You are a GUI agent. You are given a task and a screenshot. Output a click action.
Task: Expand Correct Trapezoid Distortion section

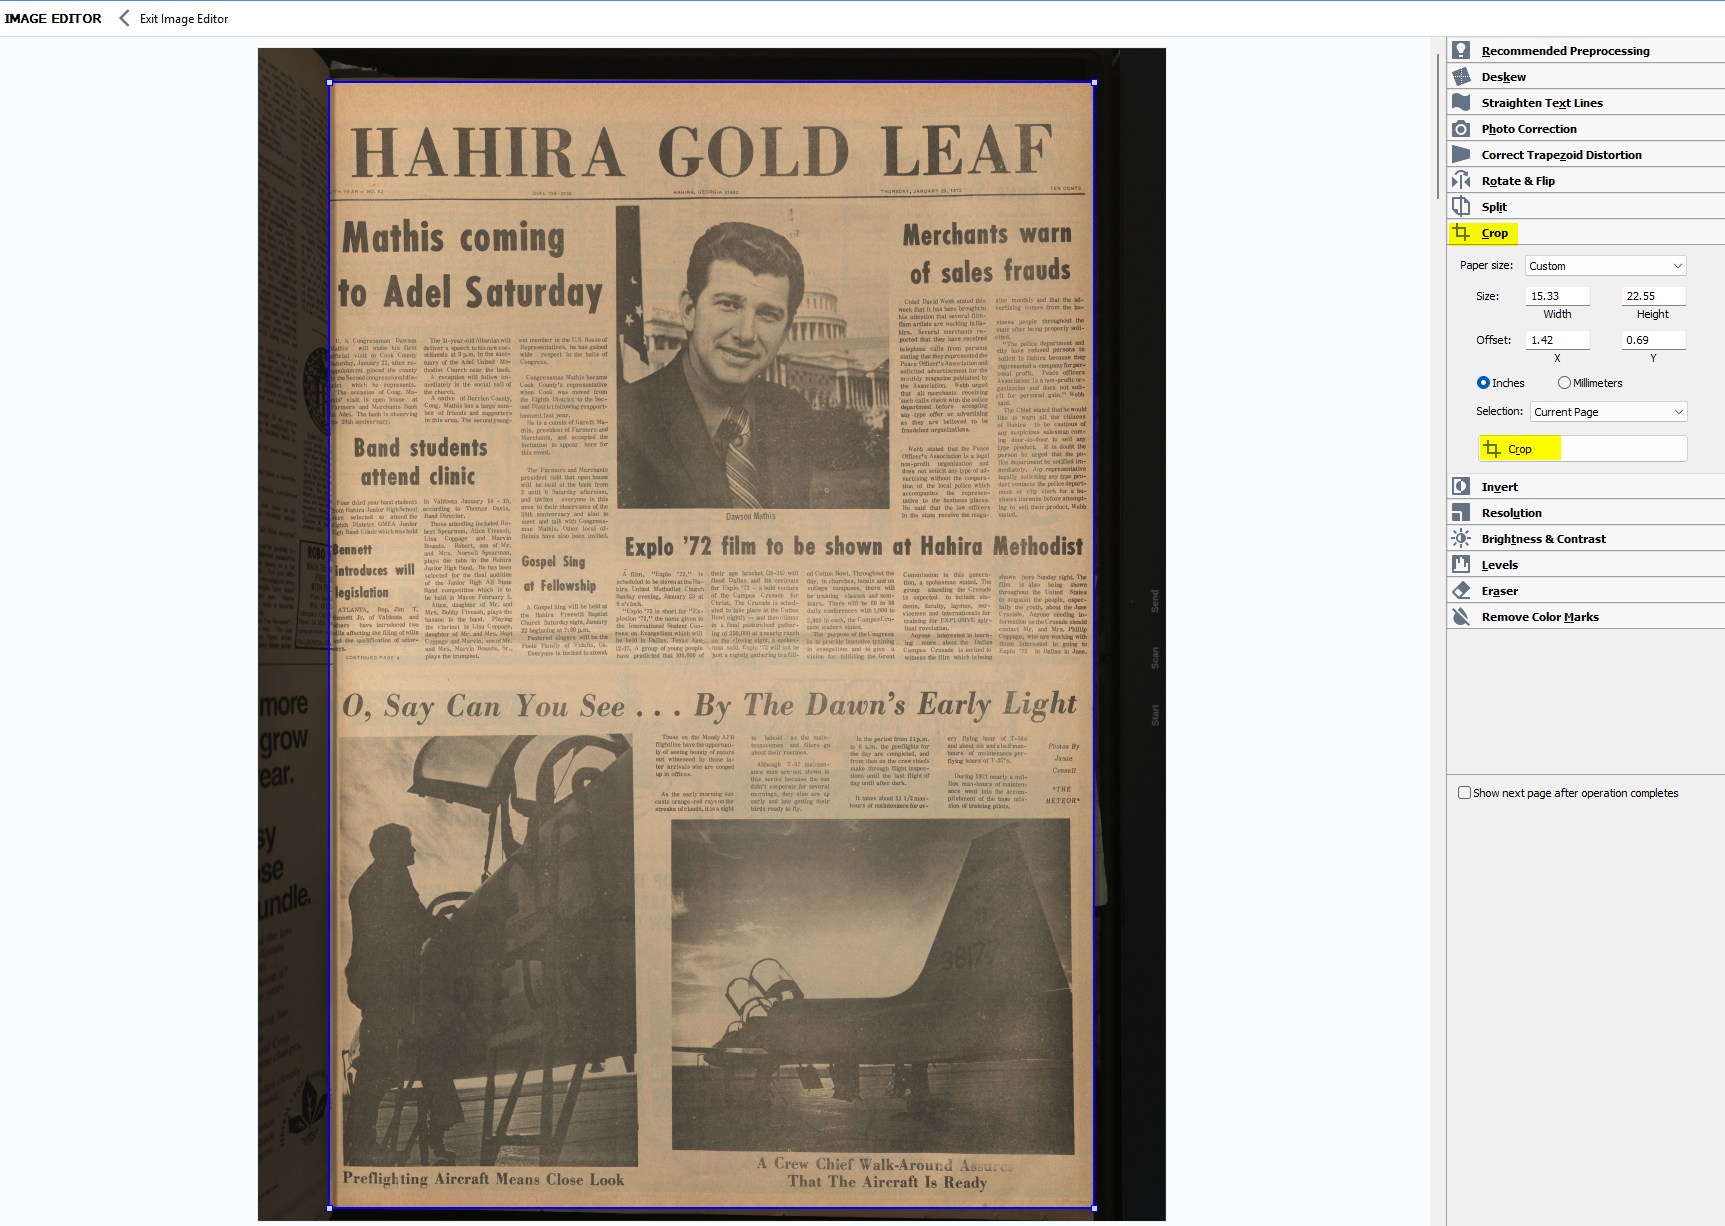point(1561,155)
